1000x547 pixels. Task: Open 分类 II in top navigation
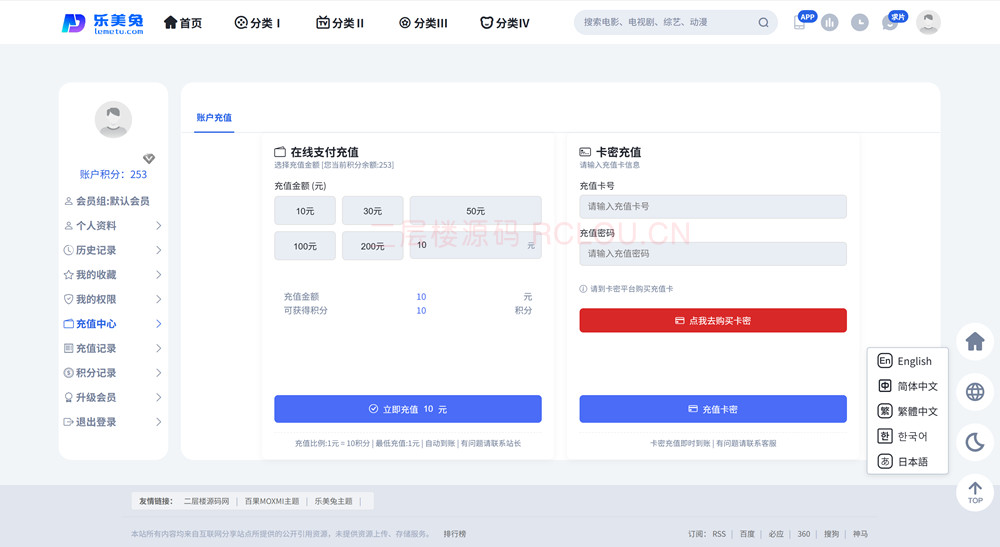pos(340,22)
